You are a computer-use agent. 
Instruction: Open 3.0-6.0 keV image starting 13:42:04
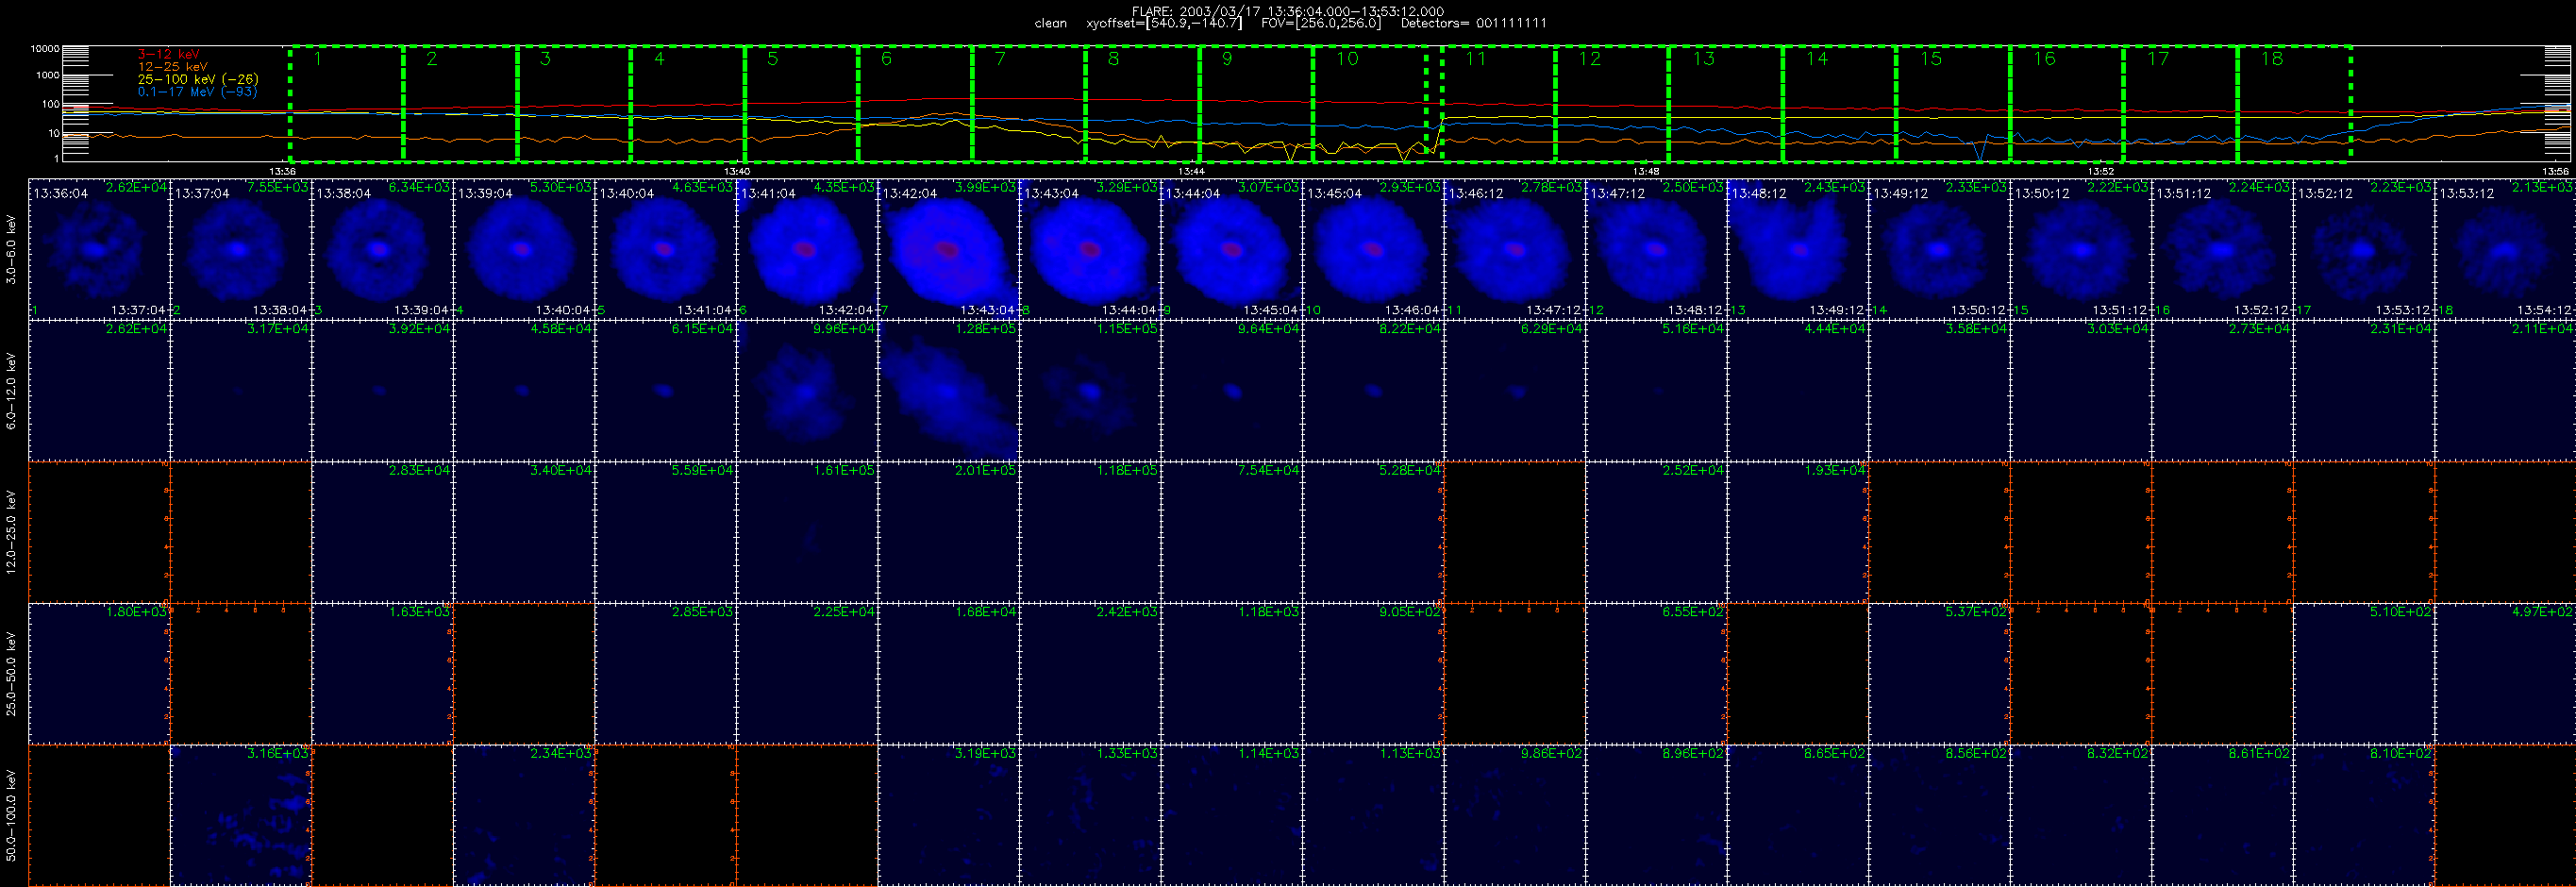[x=948, y=249]
